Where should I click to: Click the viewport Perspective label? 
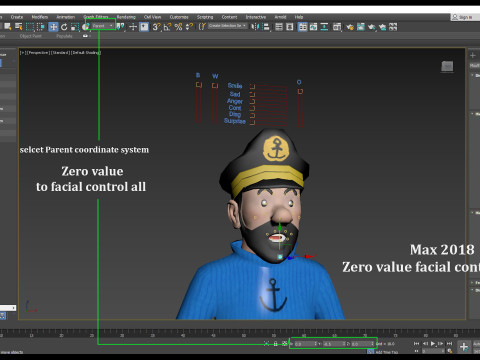(38, 53)
